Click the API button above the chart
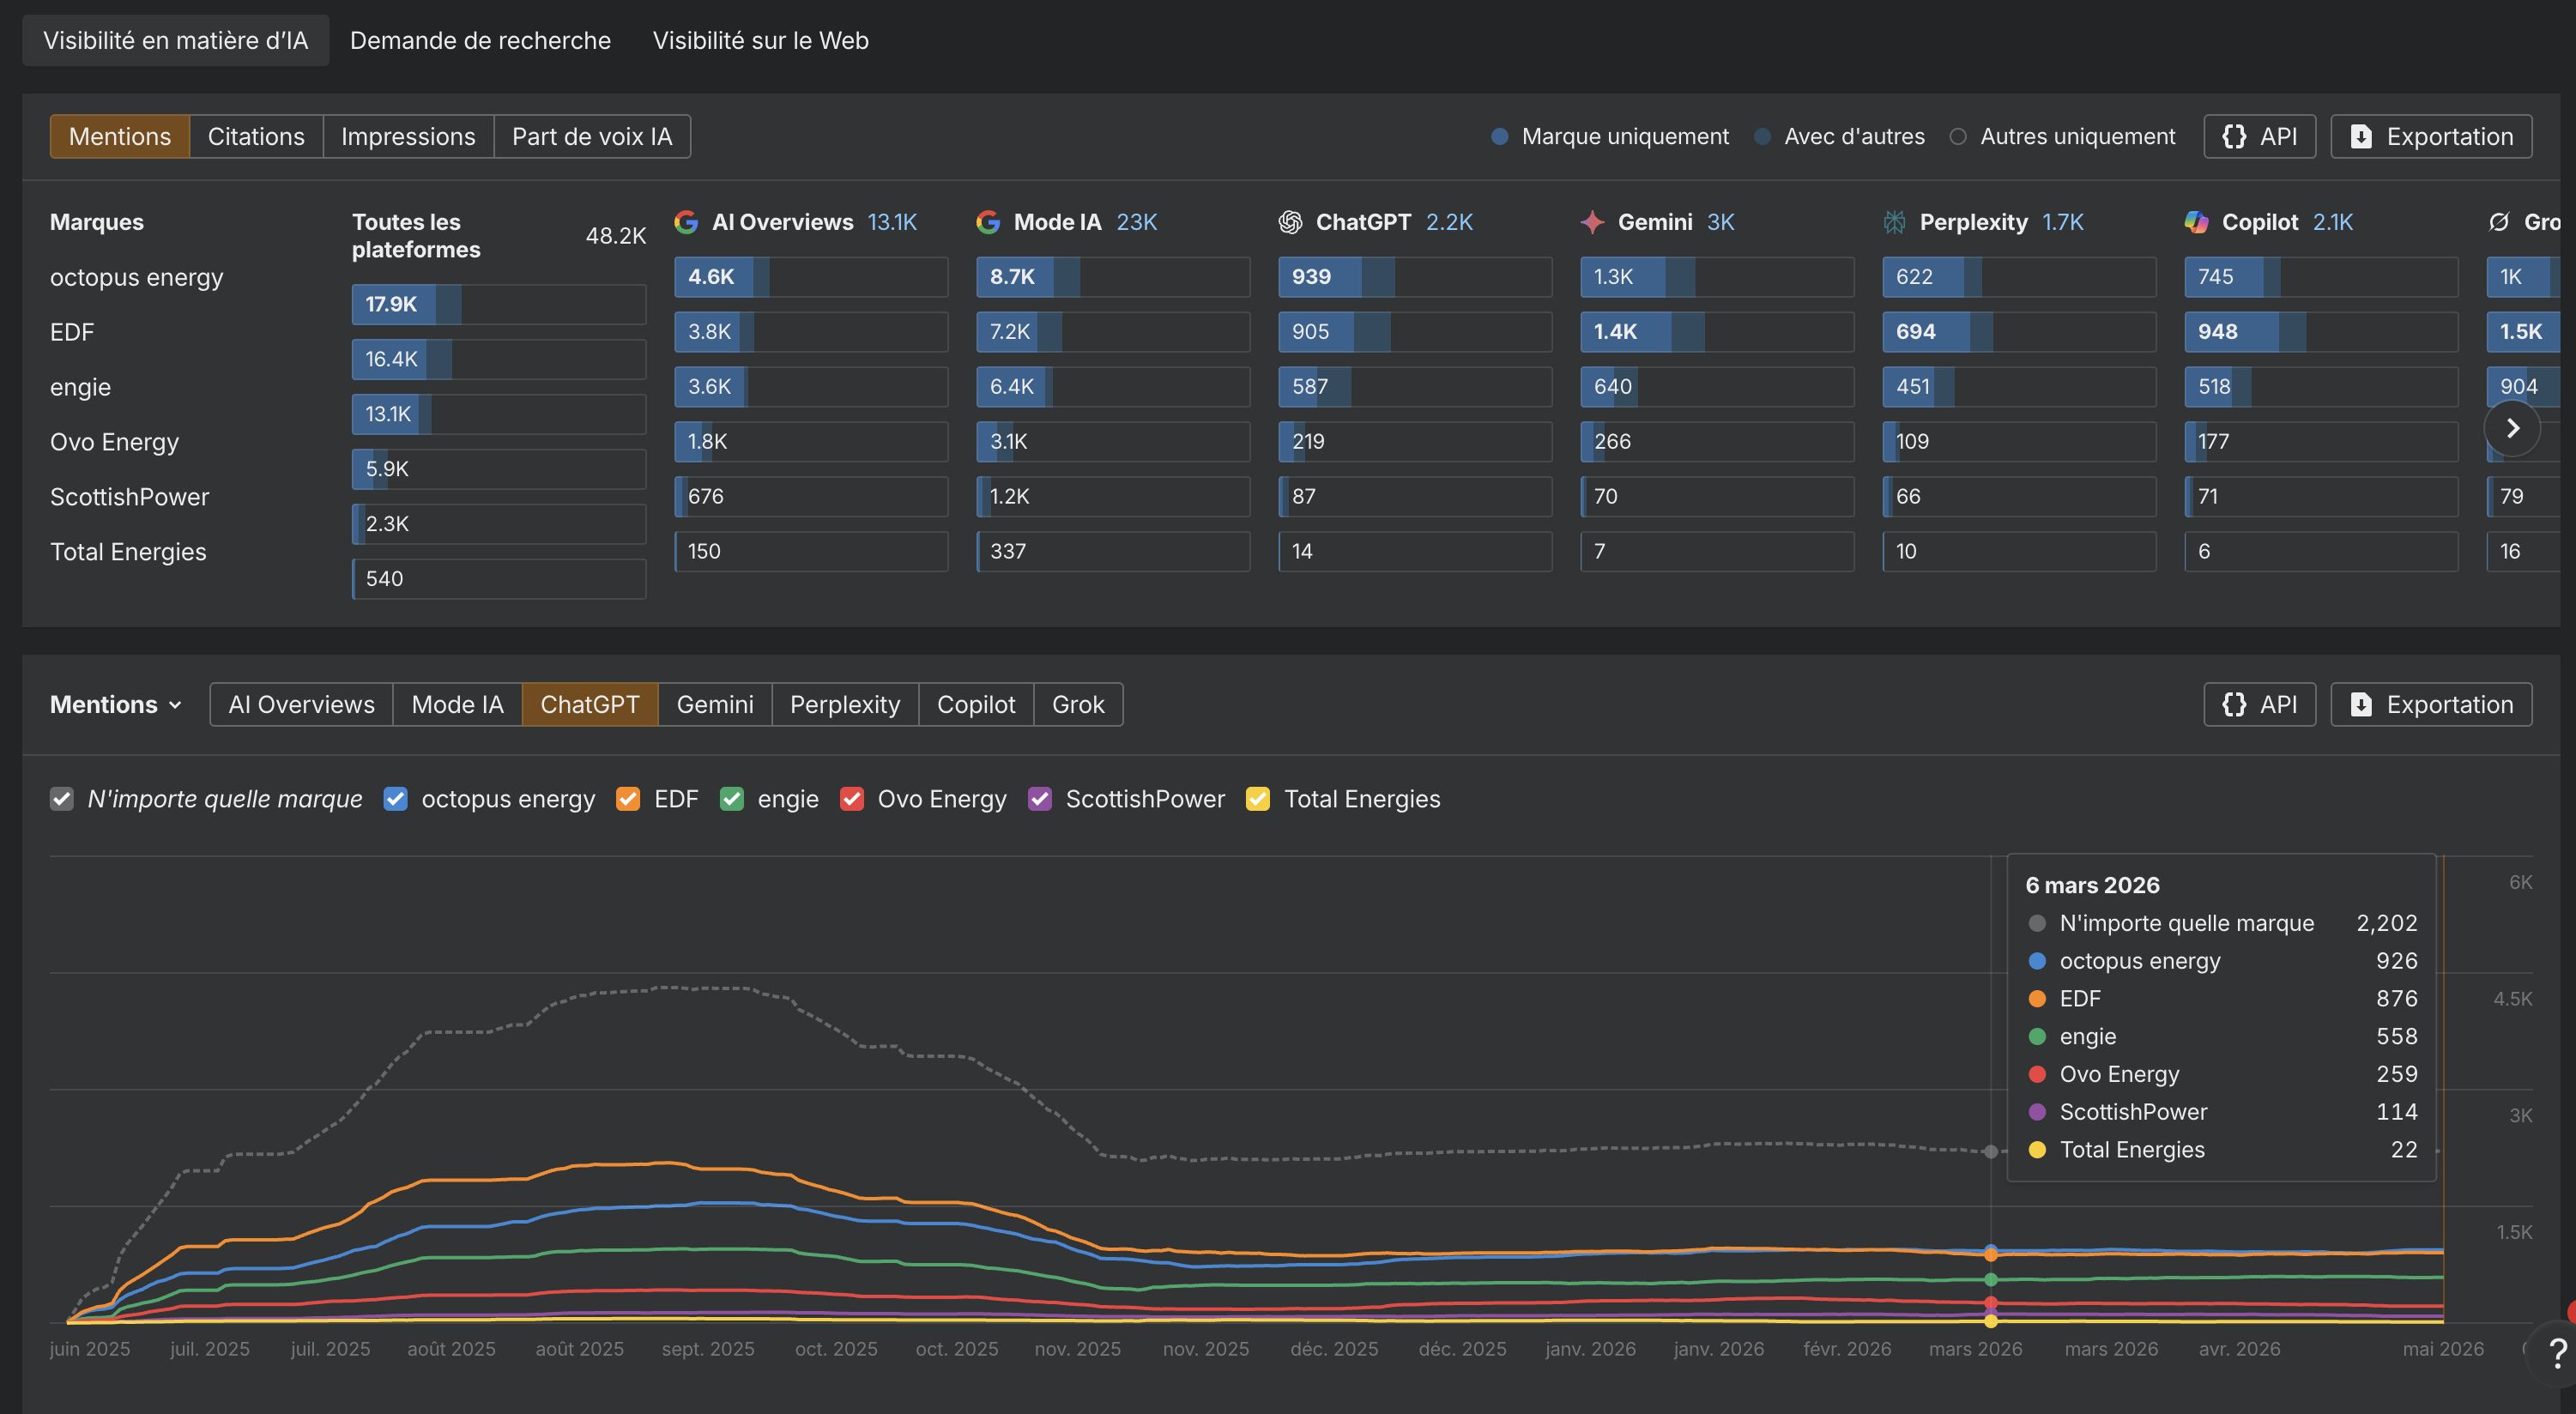 coord(2259,705)
